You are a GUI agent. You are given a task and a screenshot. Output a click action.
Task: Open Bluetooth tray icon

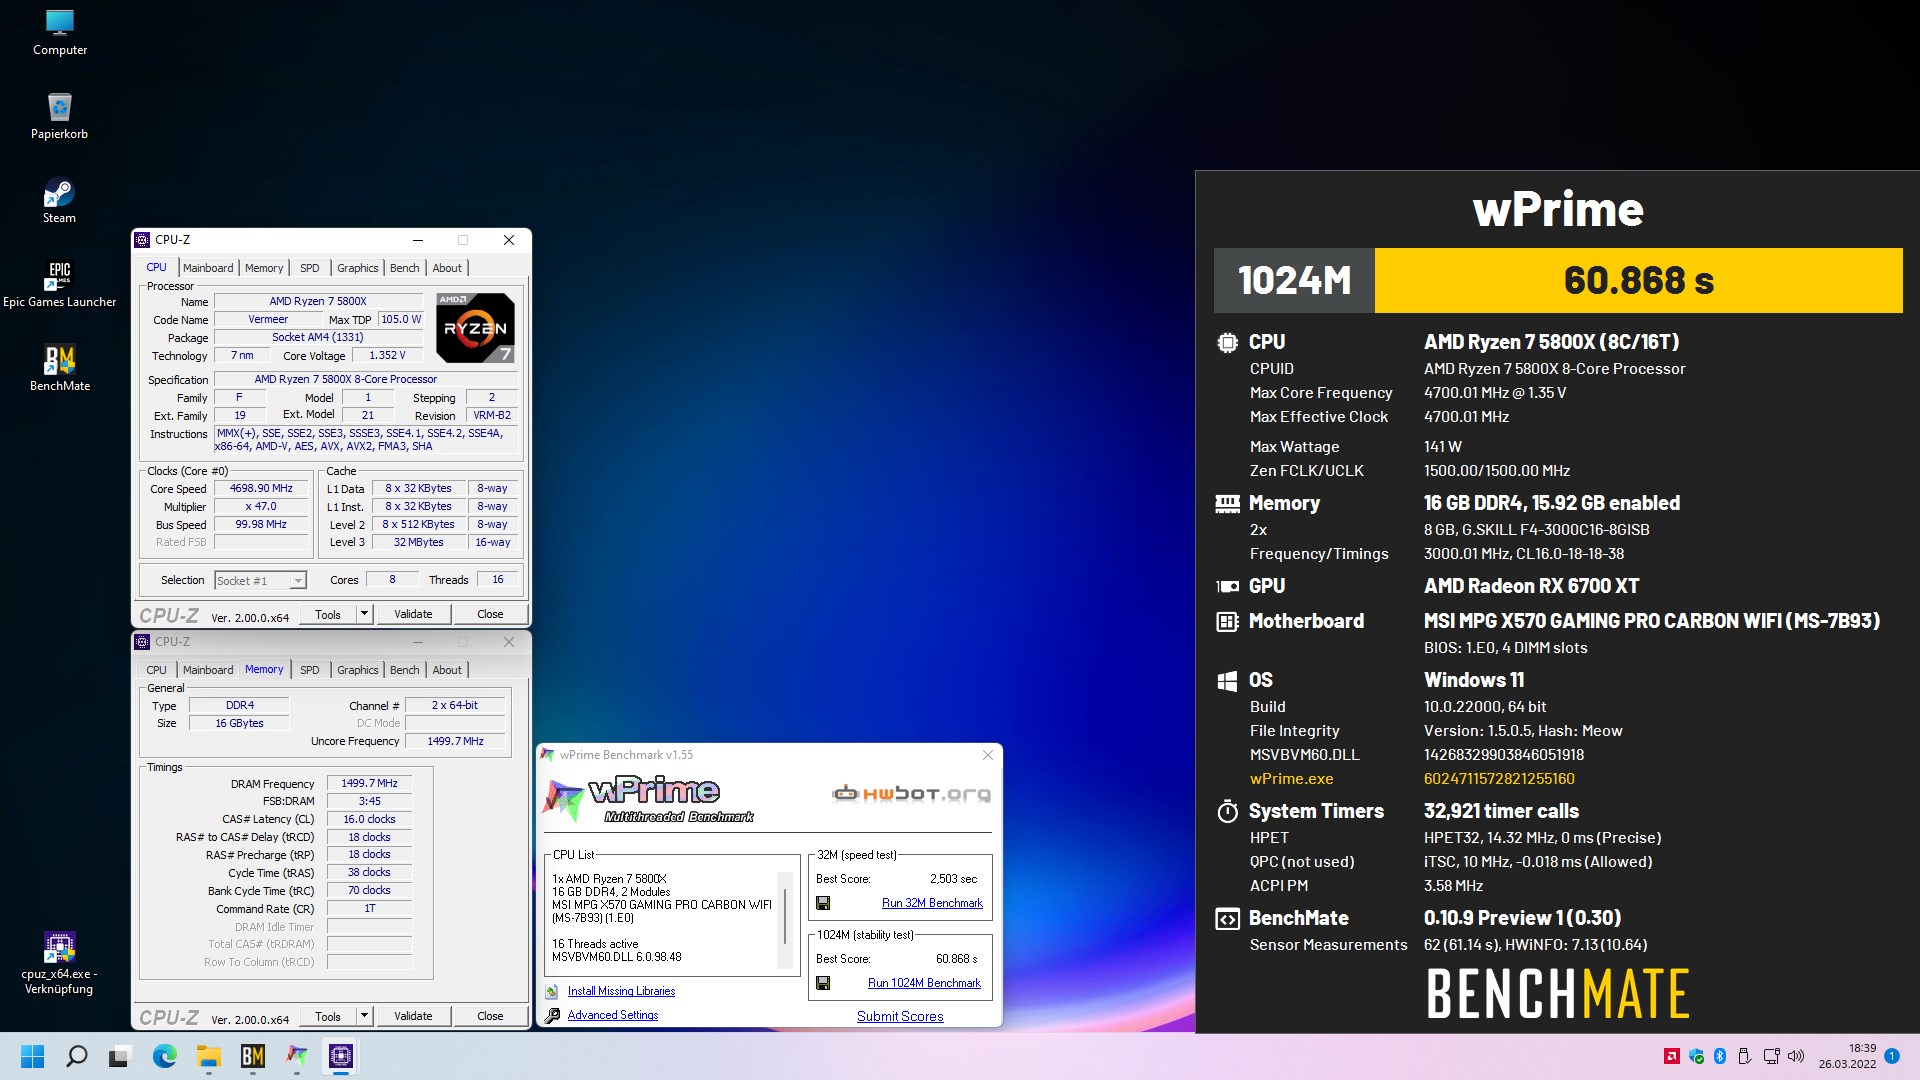coord(1720,1056)
